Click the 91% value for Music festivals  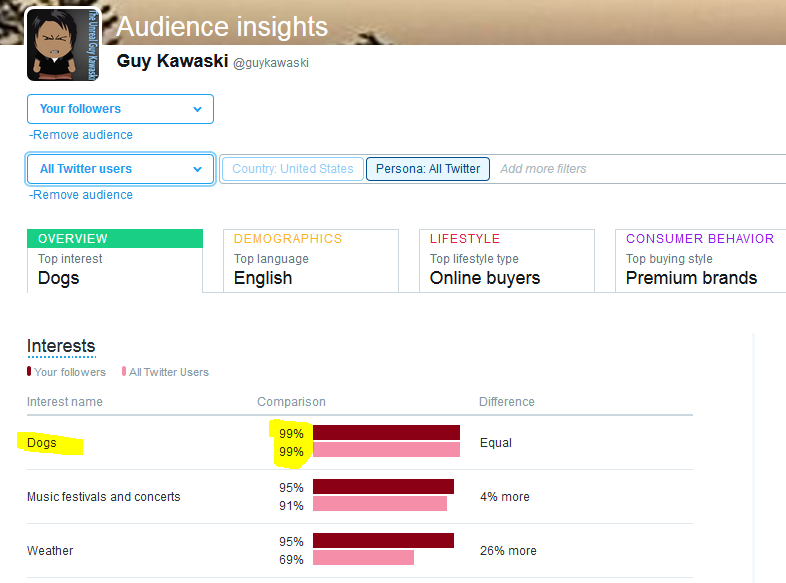[x=291, y=506]
